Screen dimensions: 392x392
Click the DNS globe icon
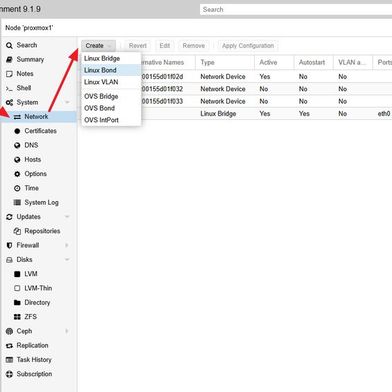click(x=17, y=145)
